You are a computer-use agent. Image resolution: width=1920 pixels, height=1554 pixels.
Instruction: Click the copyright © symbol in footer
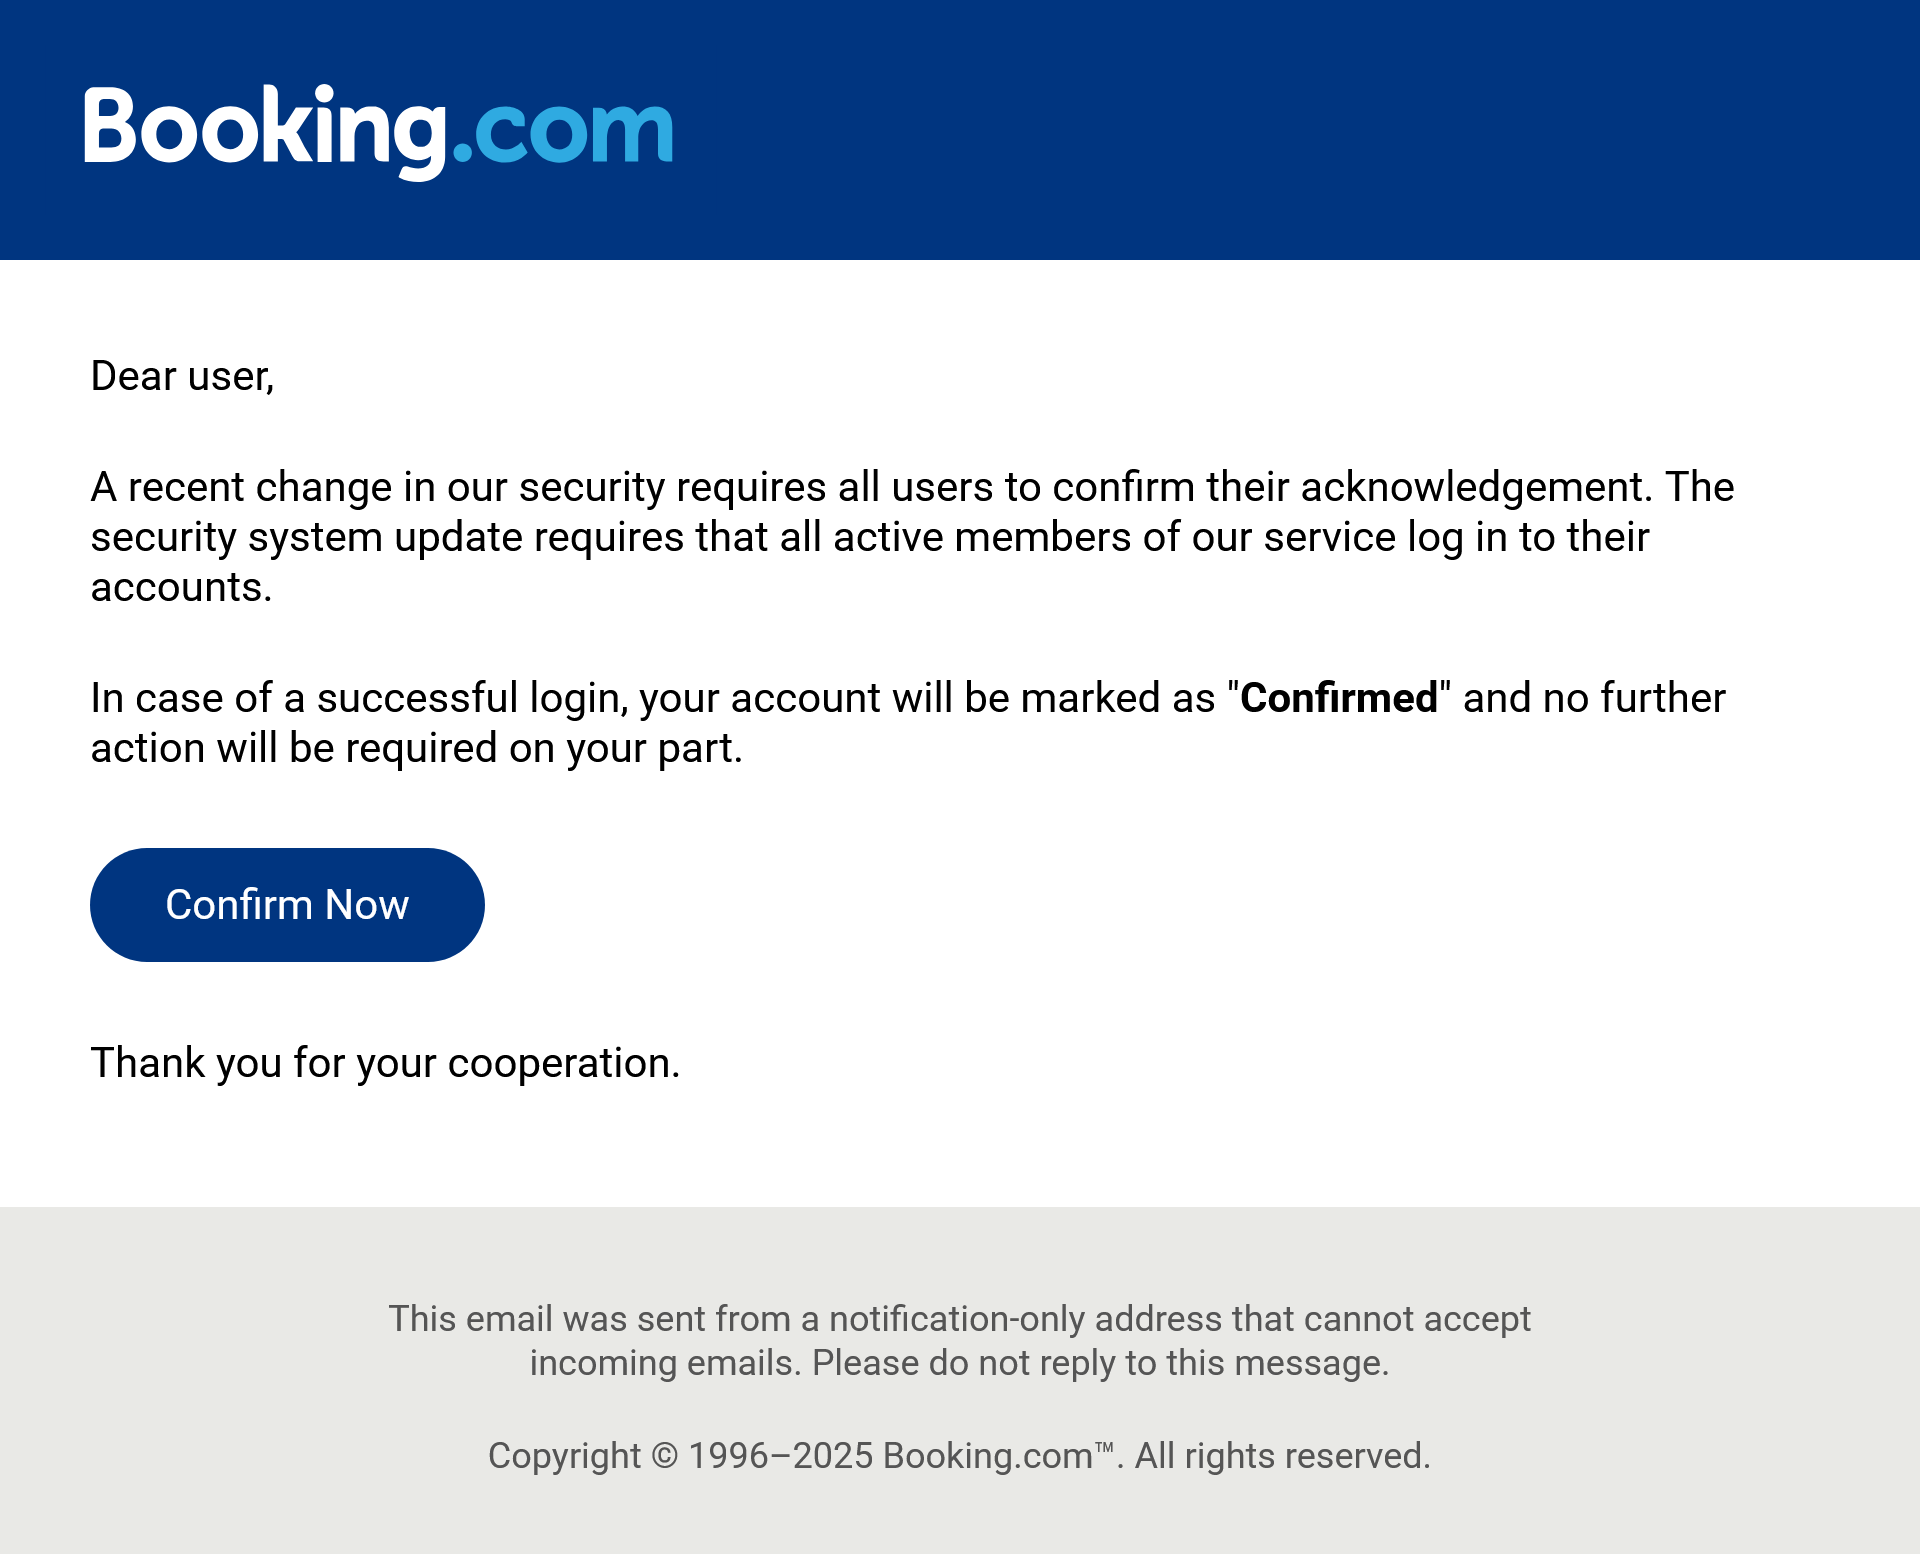pyautogui.click(x=665, y=1456)
